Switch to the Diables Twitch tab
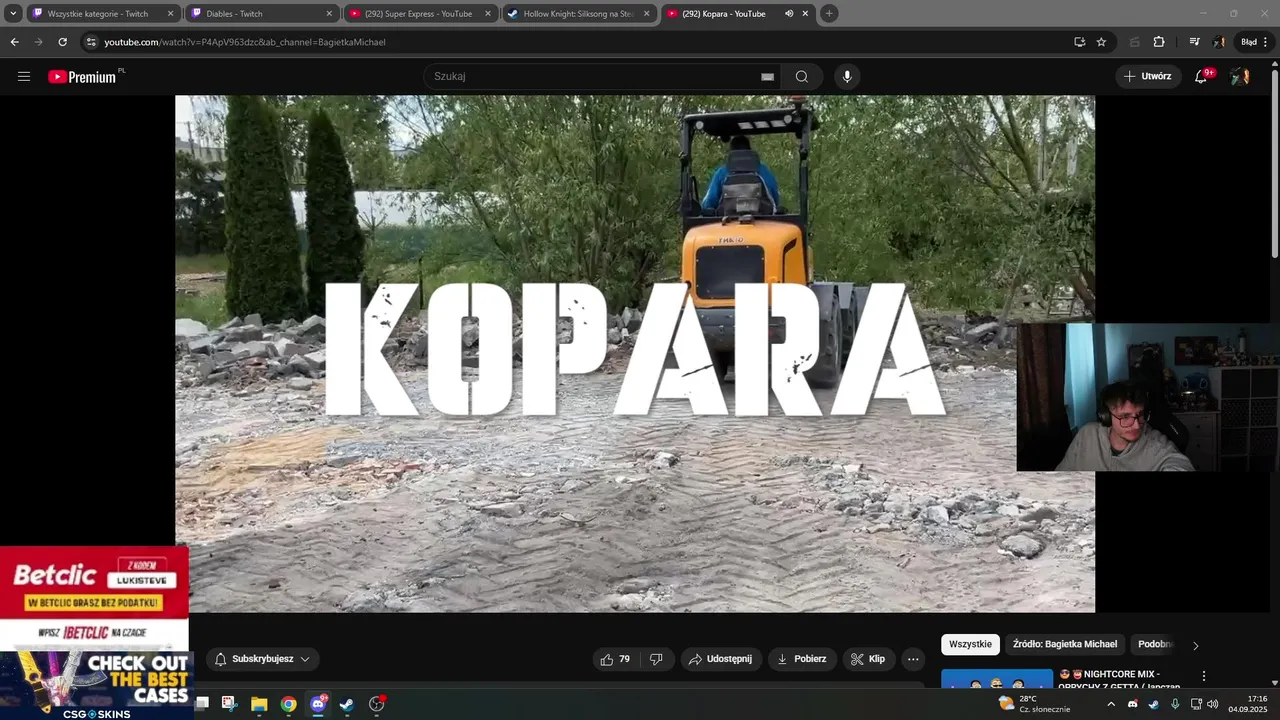The width and height of the screenshot is (1280, 720). click(262, 14)
